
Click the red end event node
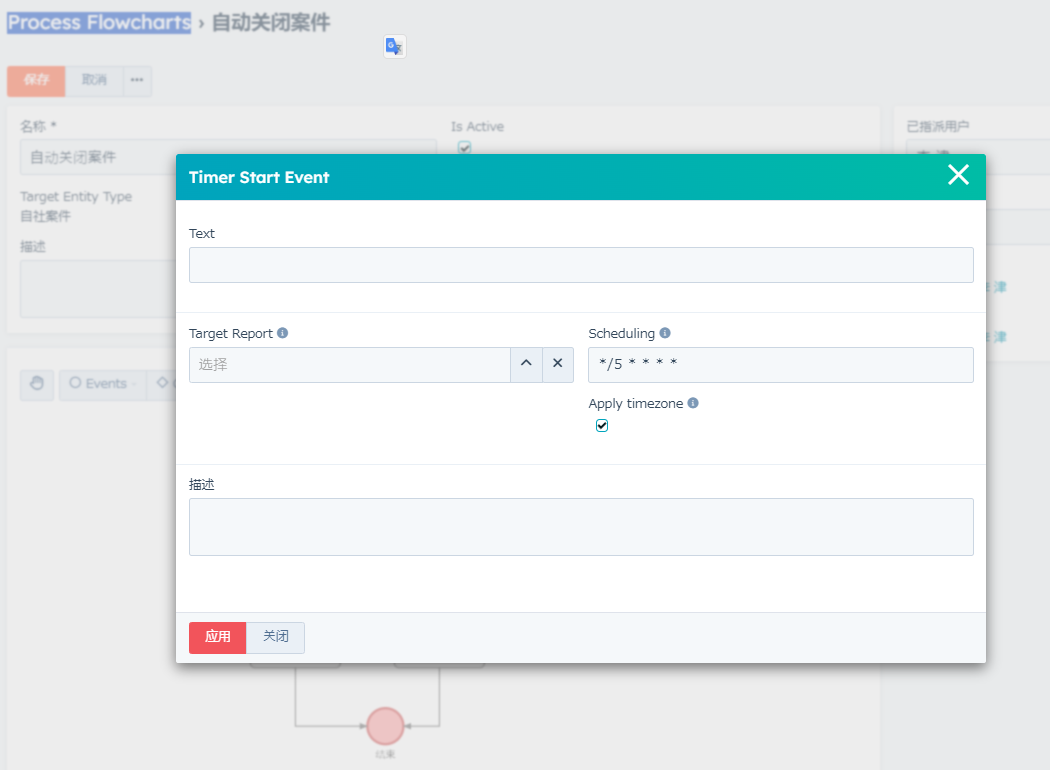coord(385,726)
